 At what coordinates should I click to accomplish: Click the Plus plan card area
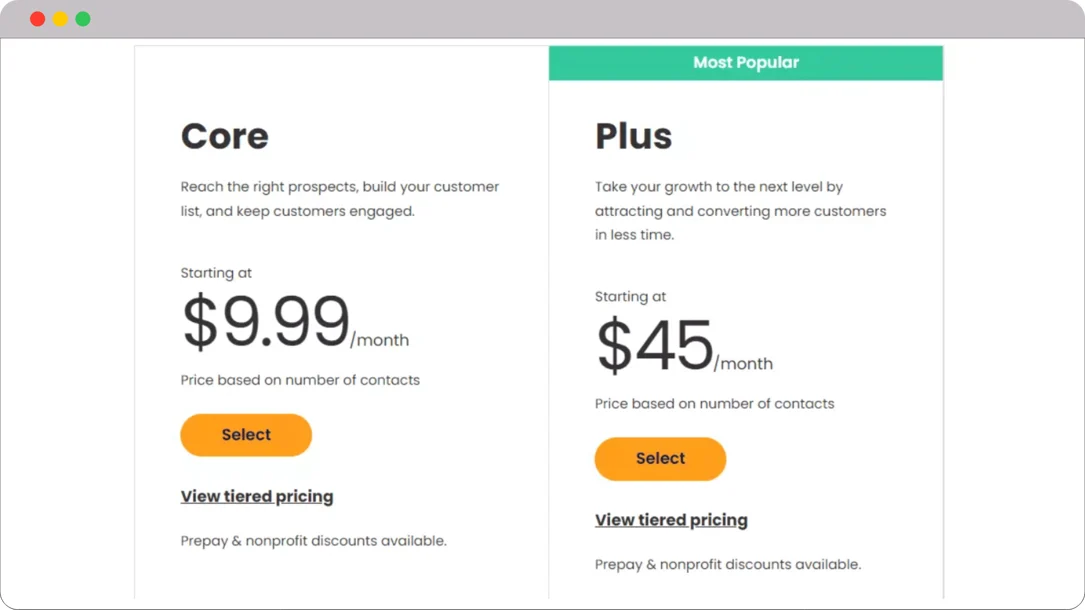[x=745, y=300]
